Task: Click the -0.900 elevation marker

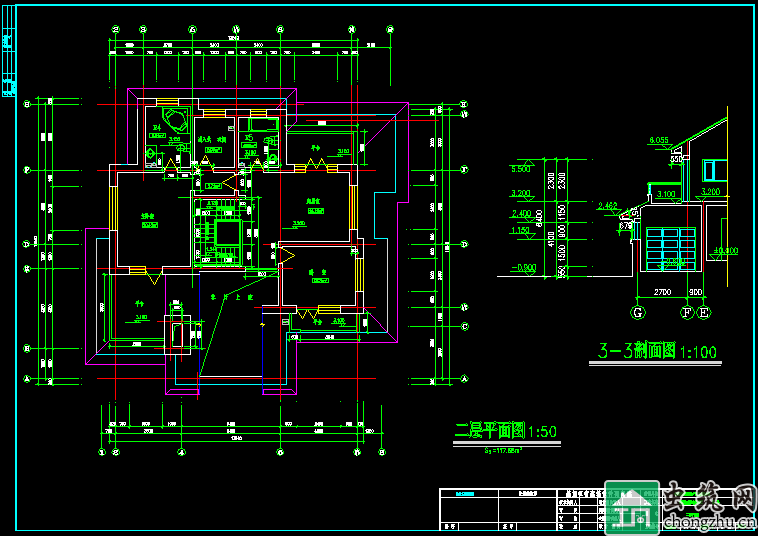Action: 521,268
